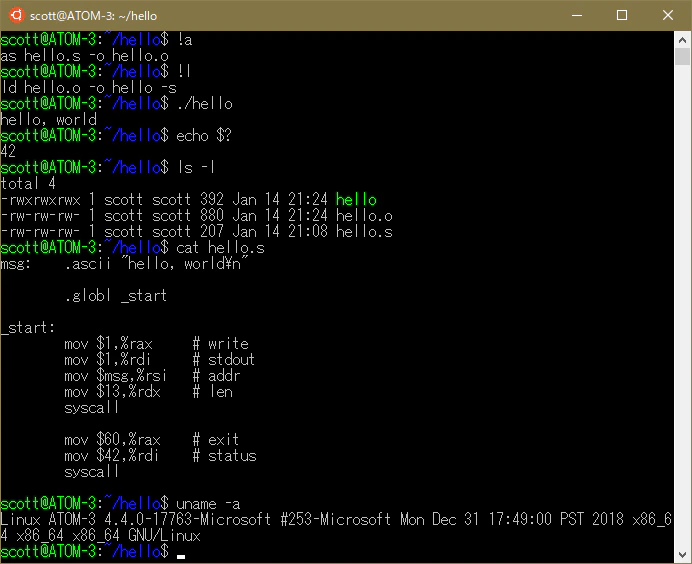Click the 'ld hello.o -o hello -s' line
This screenshot has width=692, height=564.
[x=88, y=88]
